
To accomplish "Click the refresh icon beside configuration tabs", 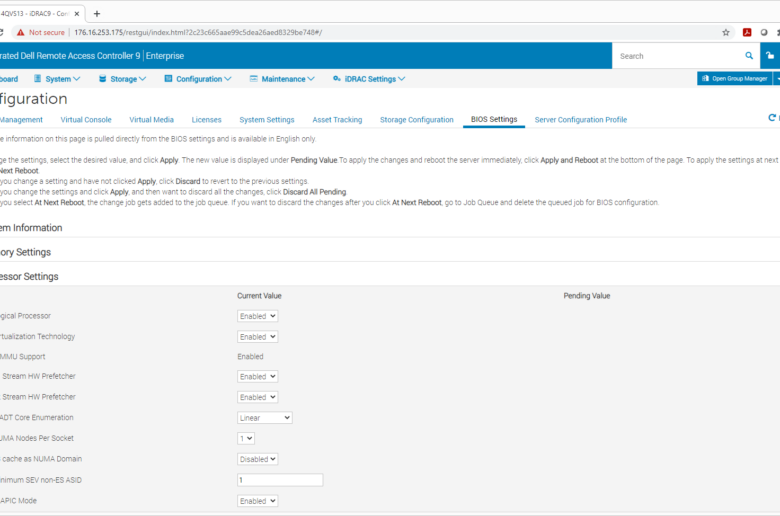I will (772, 118).
